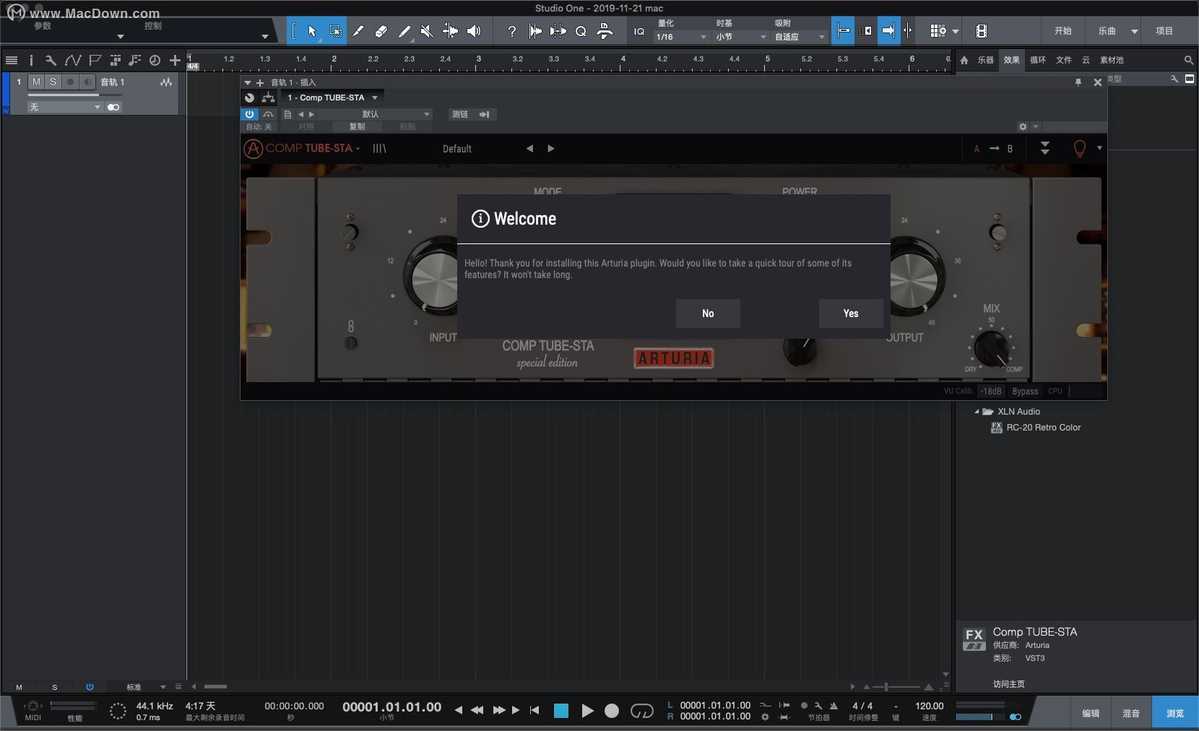Open 乐曲 dropdown arrow at top right
Screen dimensions: 1199x731
coord(1134,31)
